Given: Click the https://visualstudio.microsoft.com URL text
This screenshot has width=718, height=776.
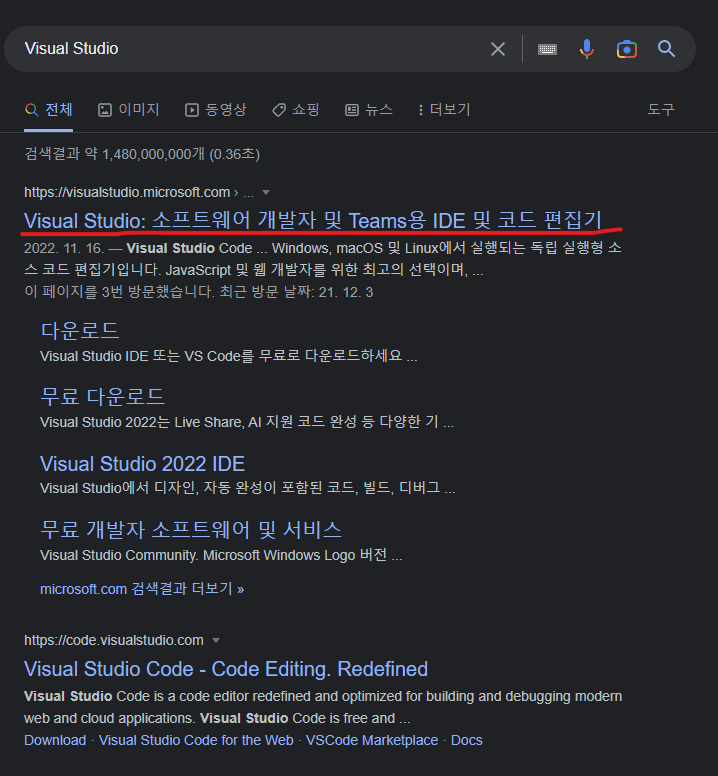Looking at the screenshot, I should [127, 192].
